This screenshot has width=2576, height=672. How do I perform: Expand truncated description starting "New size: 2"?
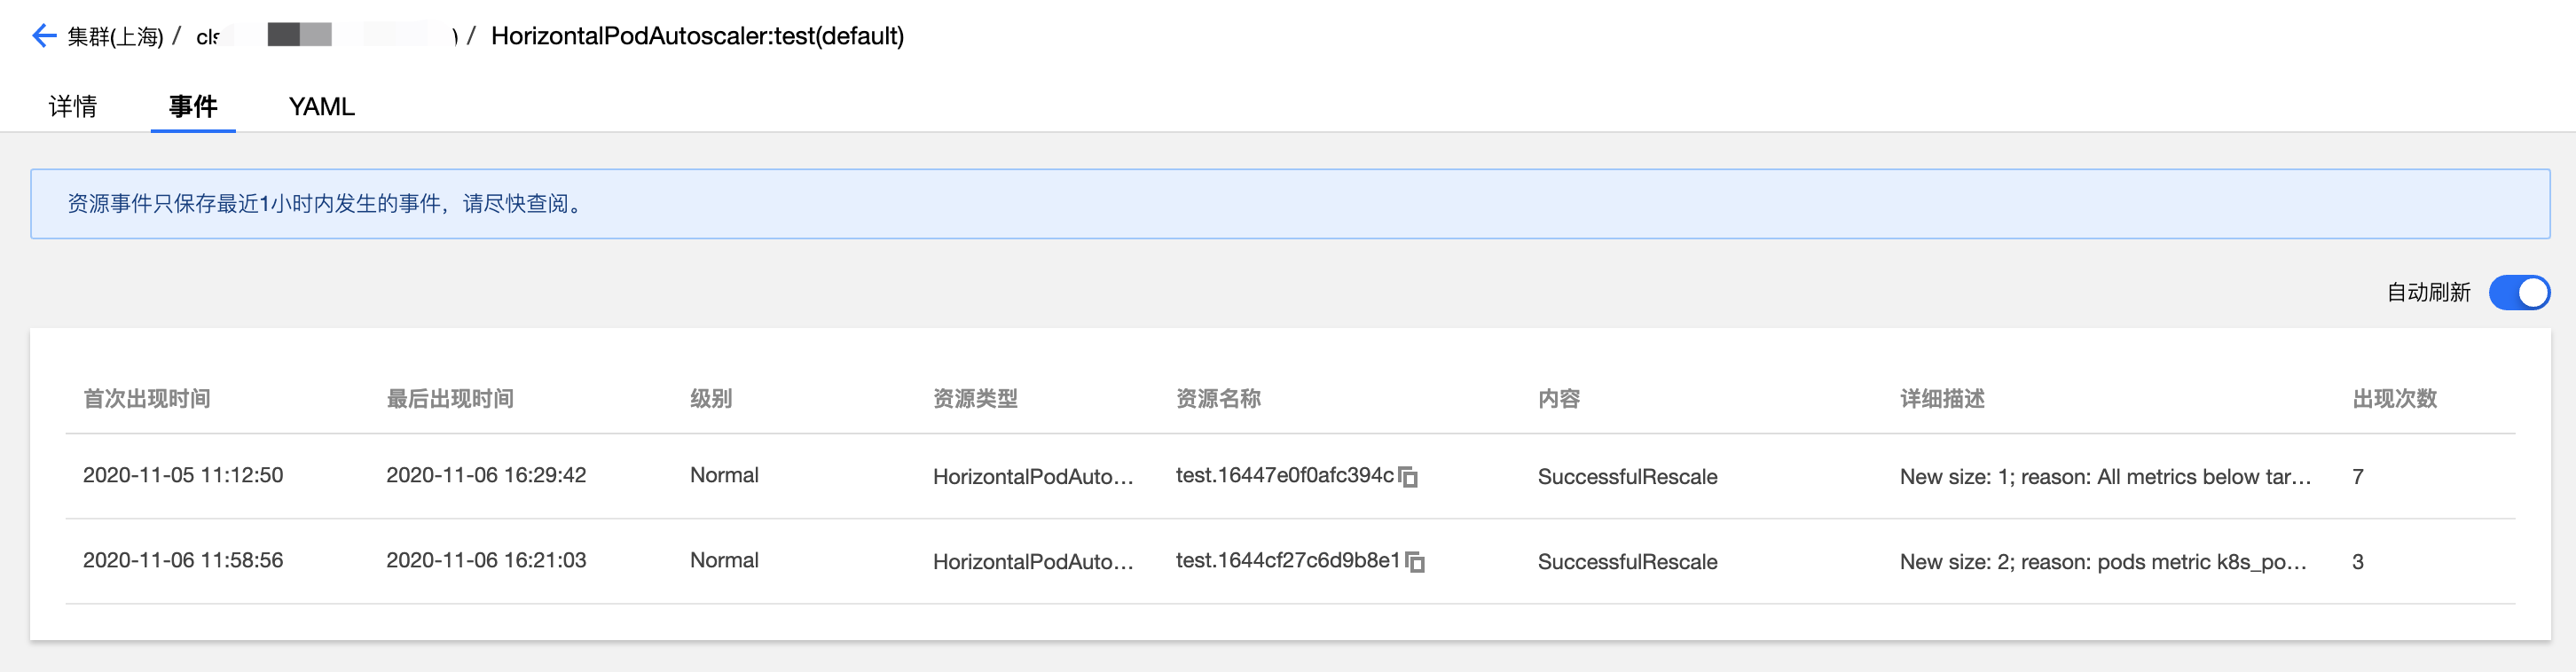(x=2103, y=562)
